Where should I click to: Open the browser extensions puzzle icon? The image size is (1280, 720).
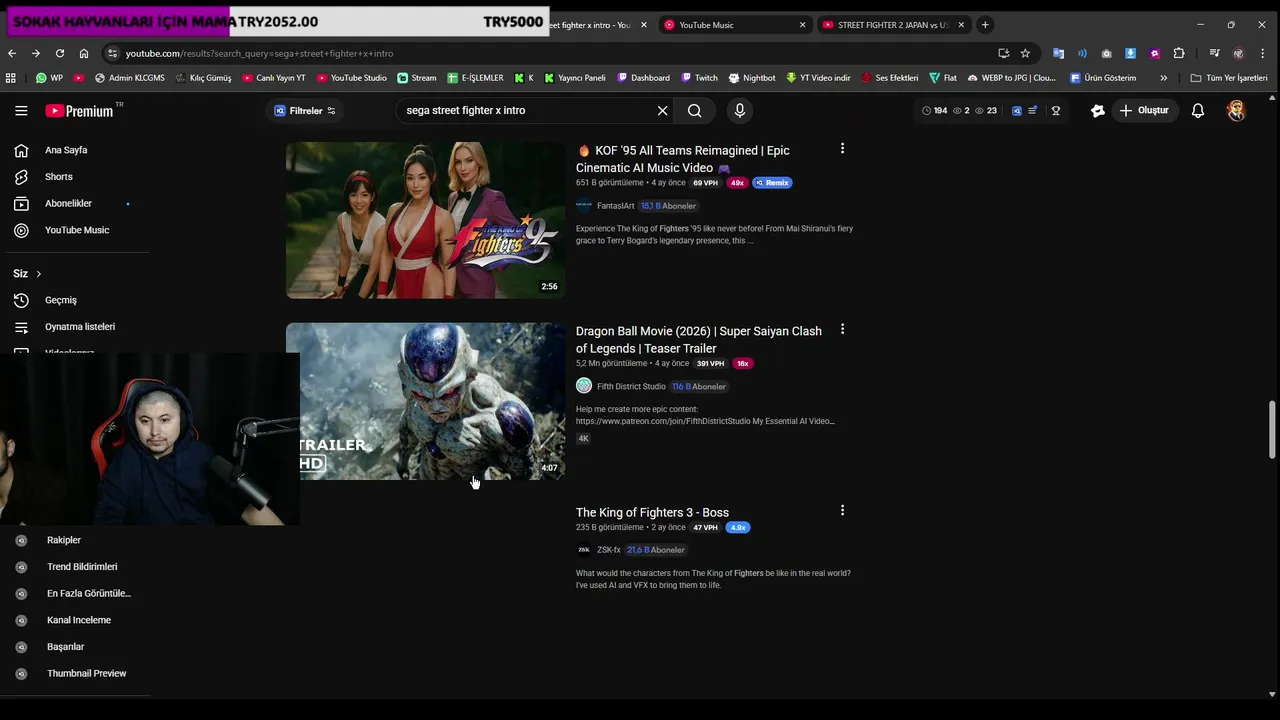(x=1179, y=53)
